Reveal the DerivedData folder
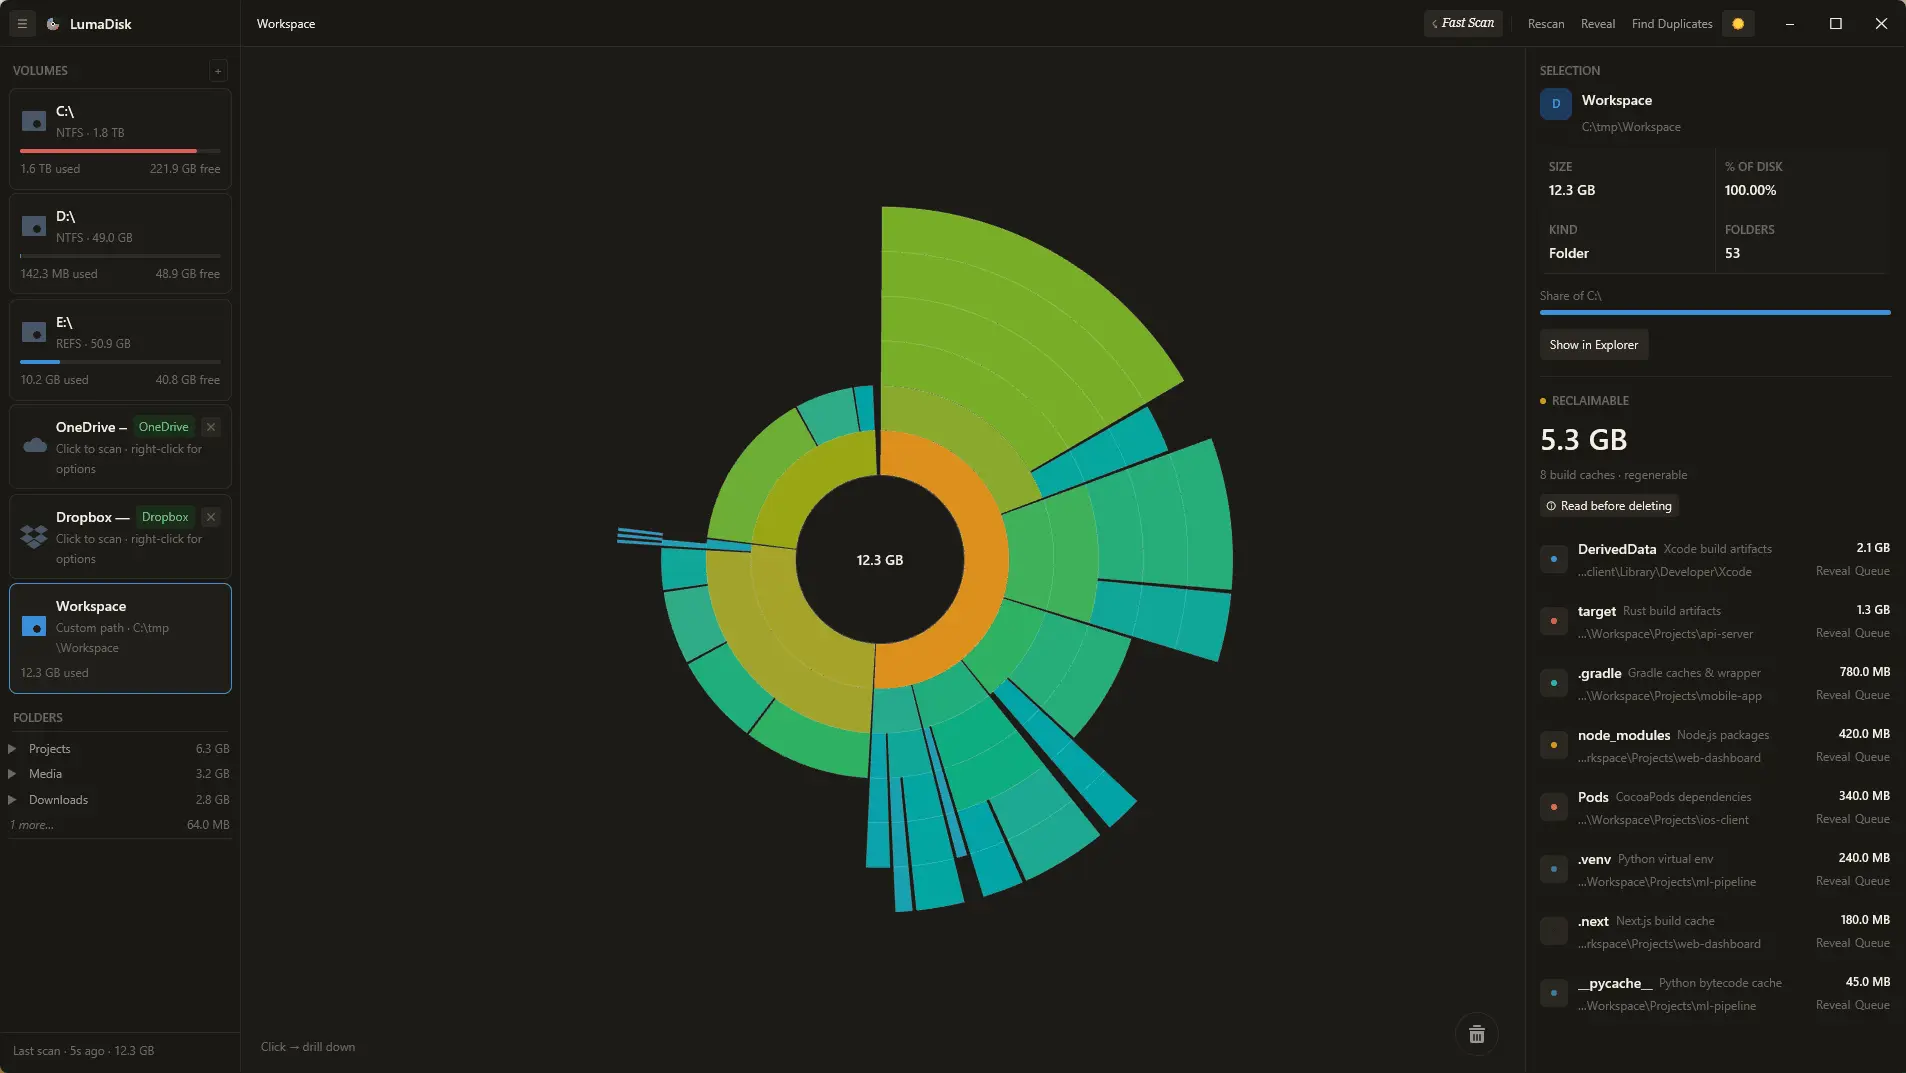 click(1833, 571)
